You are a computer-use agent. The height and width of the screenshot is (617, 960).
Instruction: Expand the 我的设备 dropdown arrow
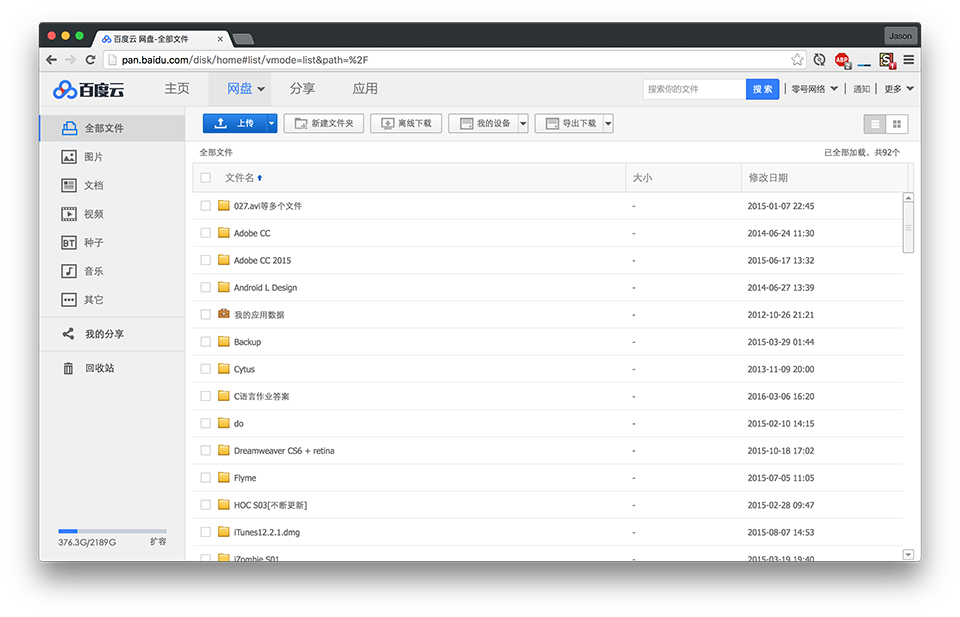coord(523,124)
